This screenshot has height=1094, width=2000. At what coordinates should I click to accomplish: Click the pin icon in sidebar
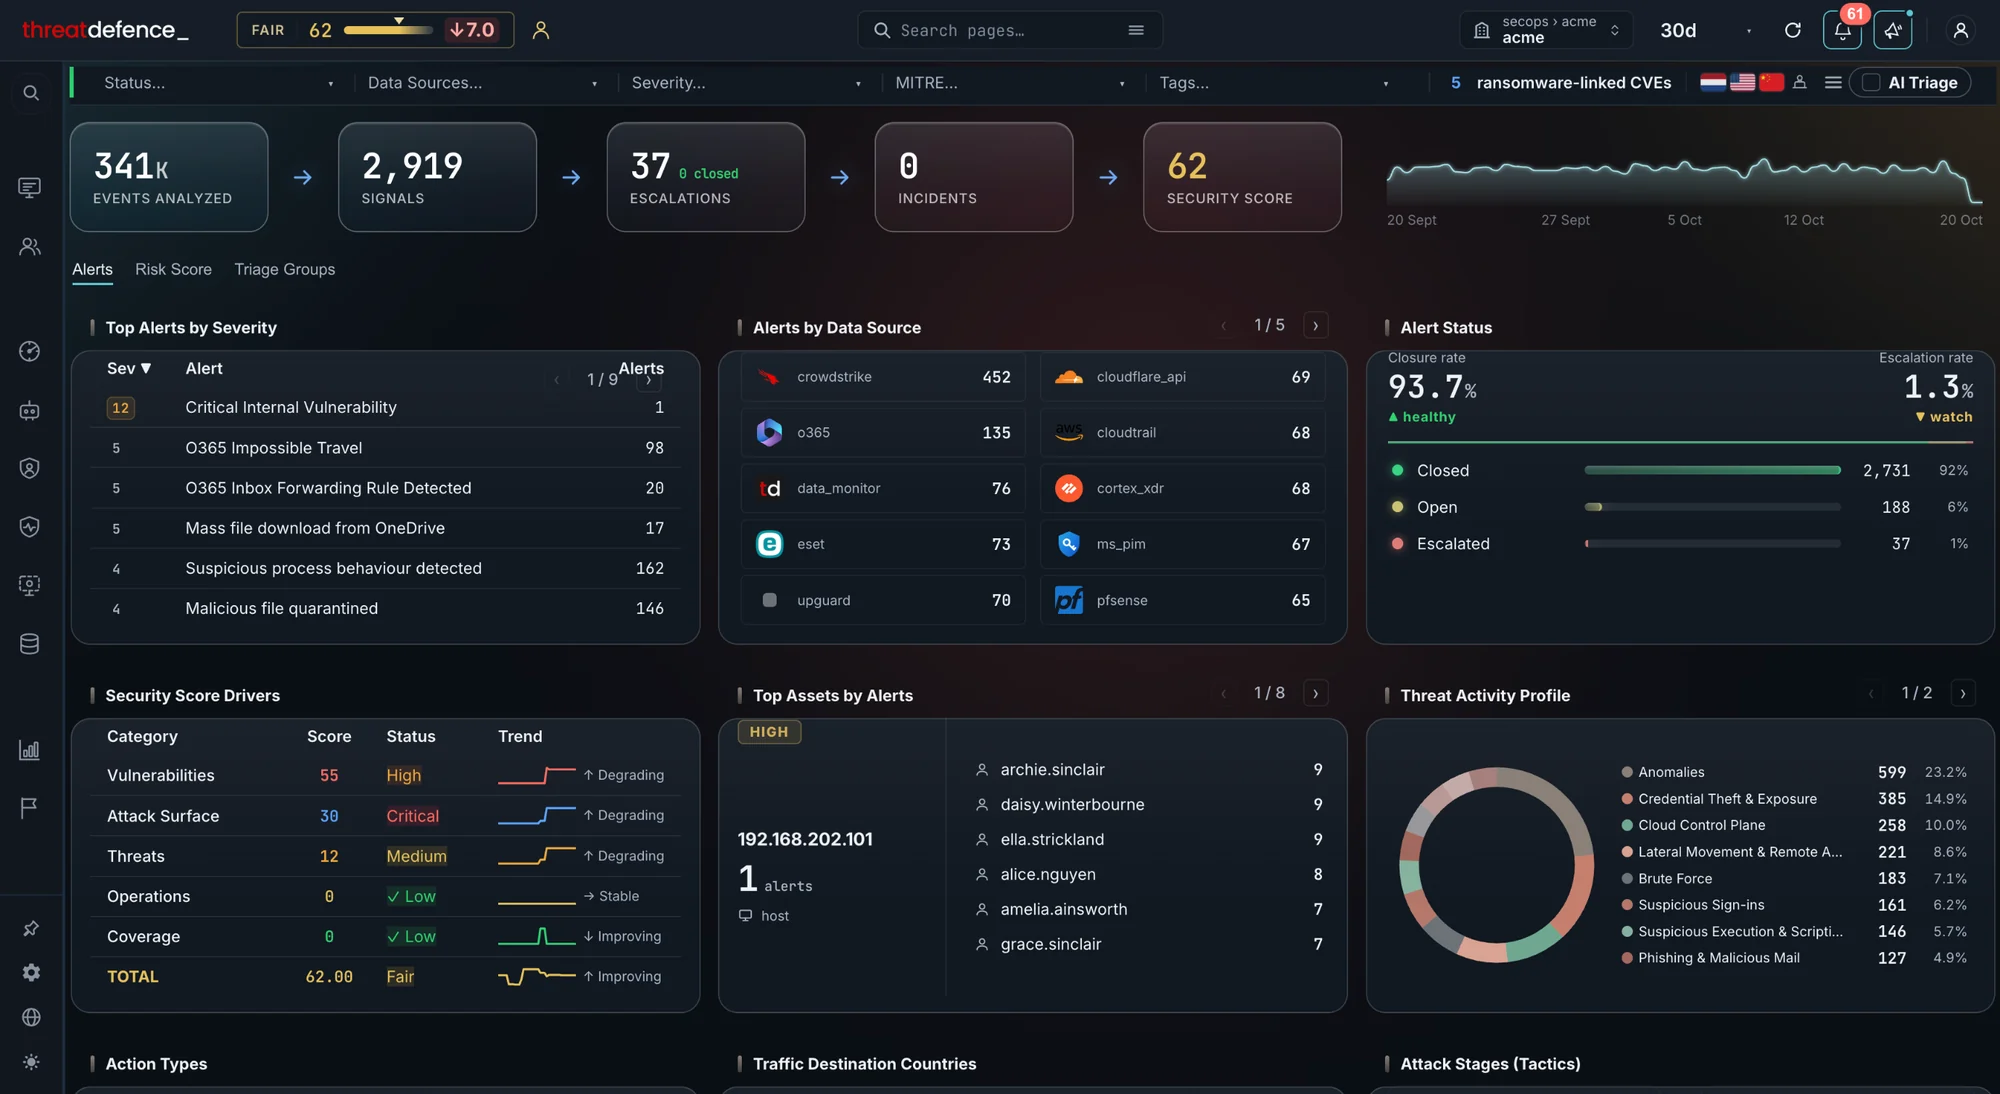click(x=31, y=929)
